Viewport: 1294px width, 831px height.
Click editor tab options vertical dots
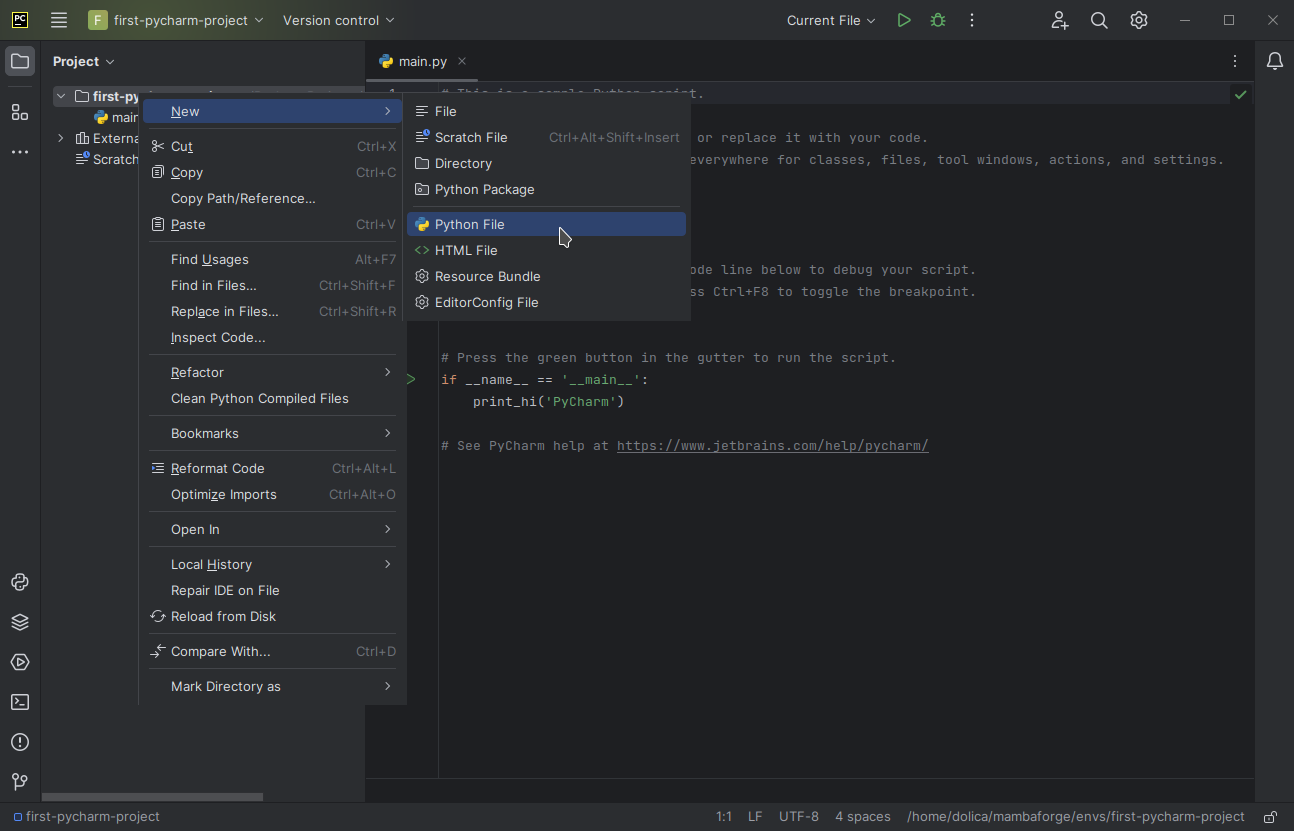point(1235,61)
